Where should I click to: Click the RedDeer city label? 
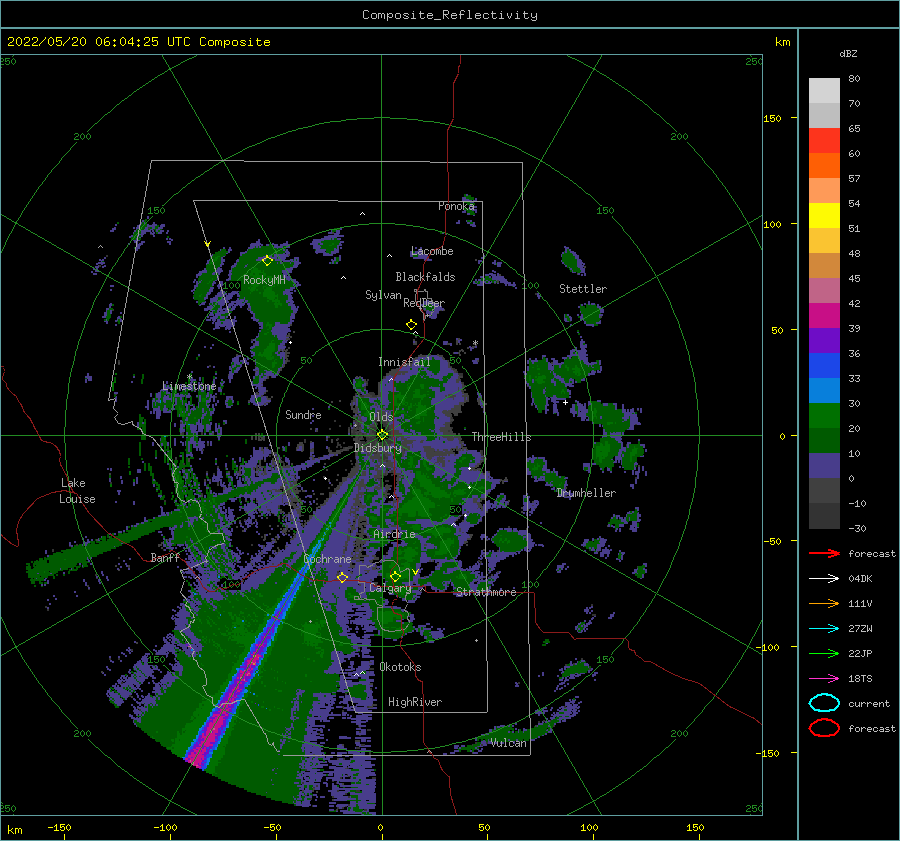[424, 303]
